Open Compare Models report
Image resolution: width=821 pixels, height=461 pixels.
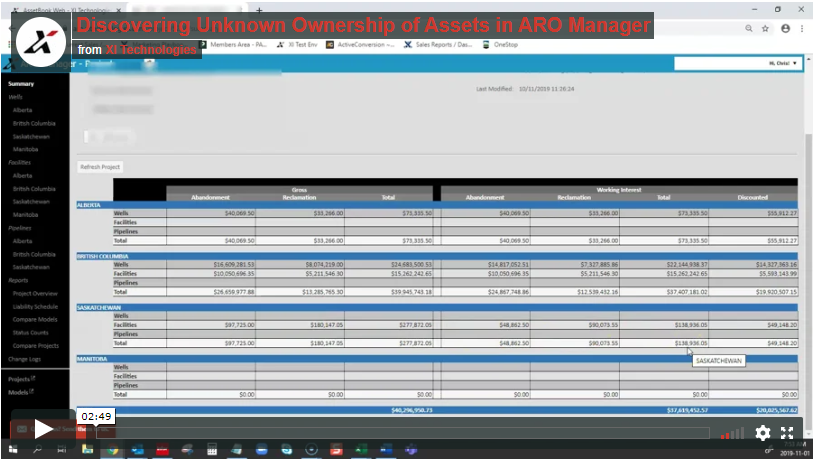tap(35, 320)
